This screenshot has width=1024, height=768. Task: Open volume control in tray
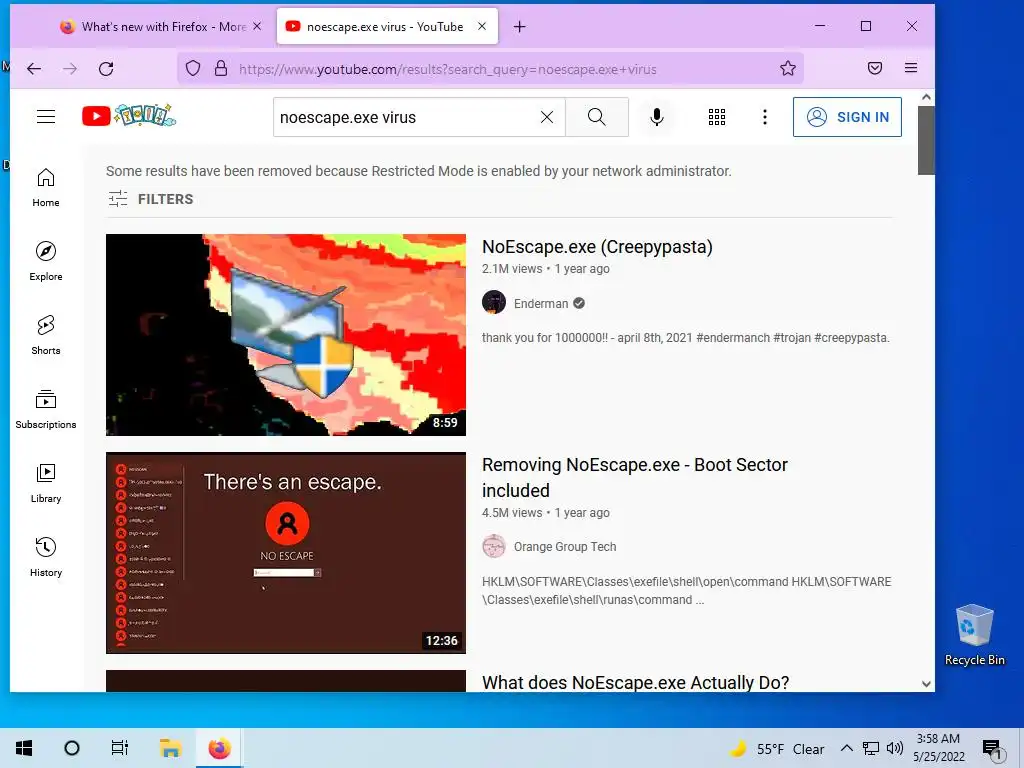895,748
